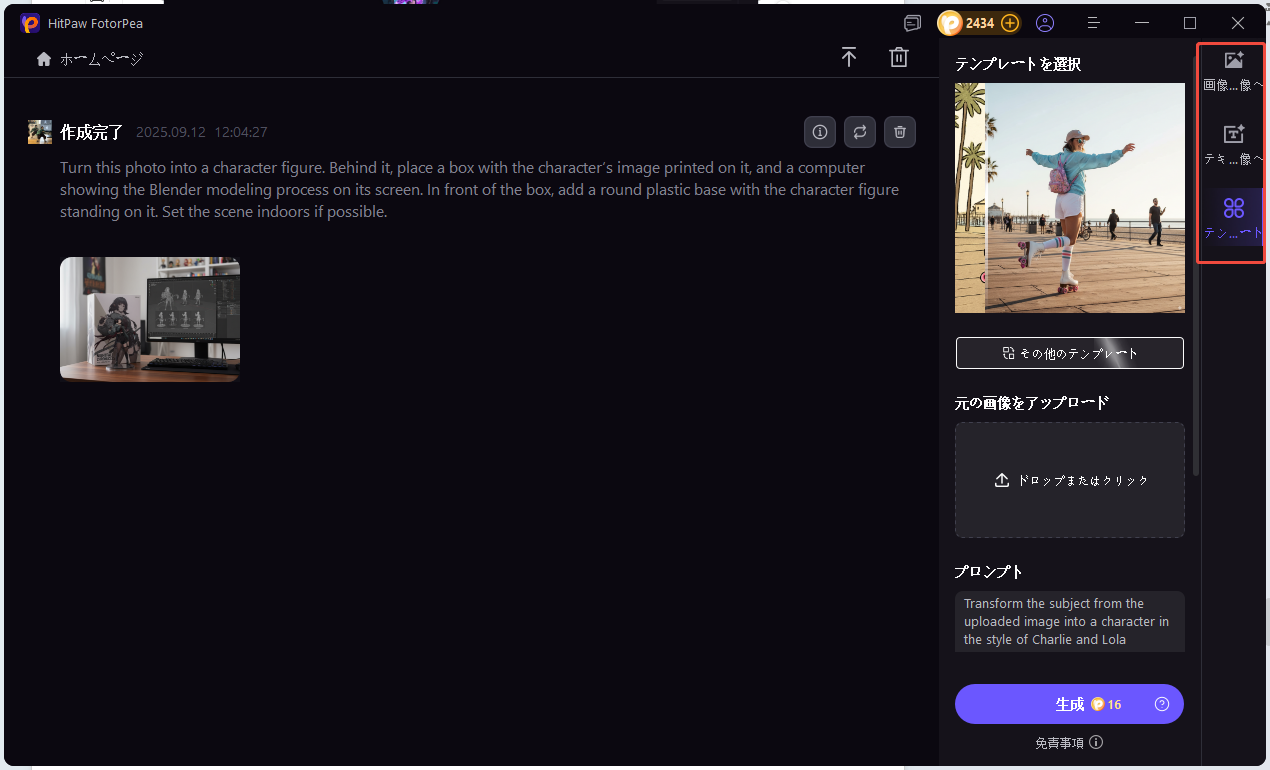Click the trash icon in top toolbar
The width and height of the screenshot is (1270, 770).
pyautogui.click(x=899, y=57)
